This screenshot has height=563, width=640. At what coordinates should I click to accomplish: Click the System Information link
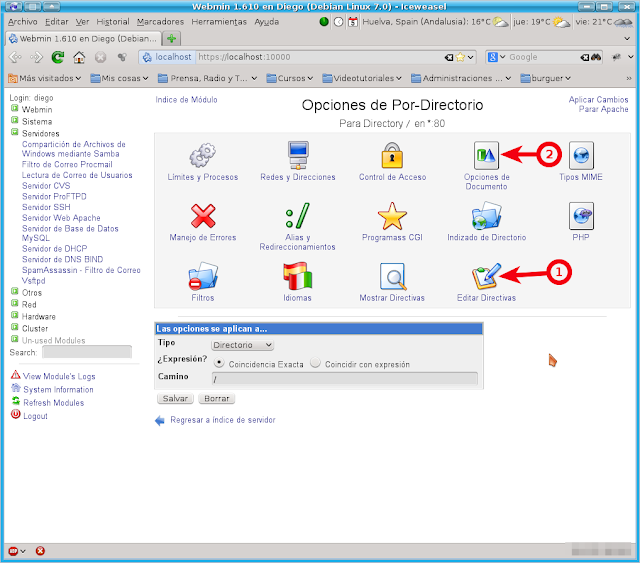pos(58,390)
